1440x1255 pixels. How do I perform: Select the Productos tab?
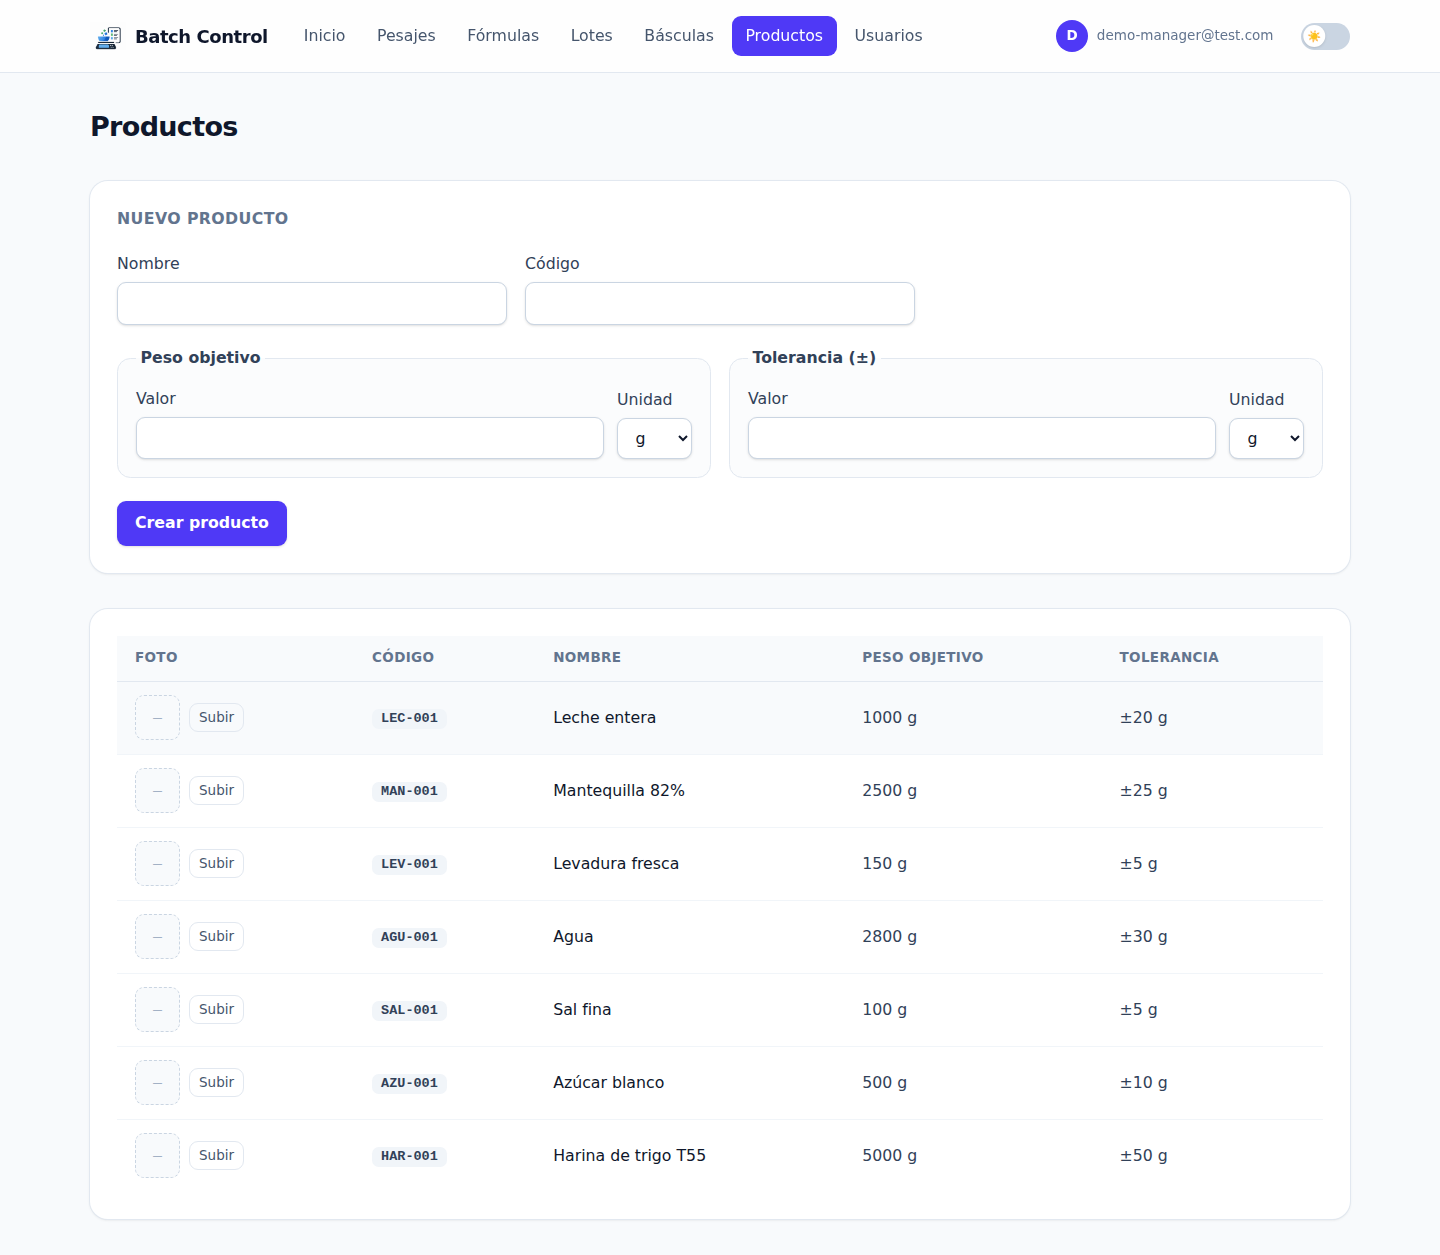[784, 36]
